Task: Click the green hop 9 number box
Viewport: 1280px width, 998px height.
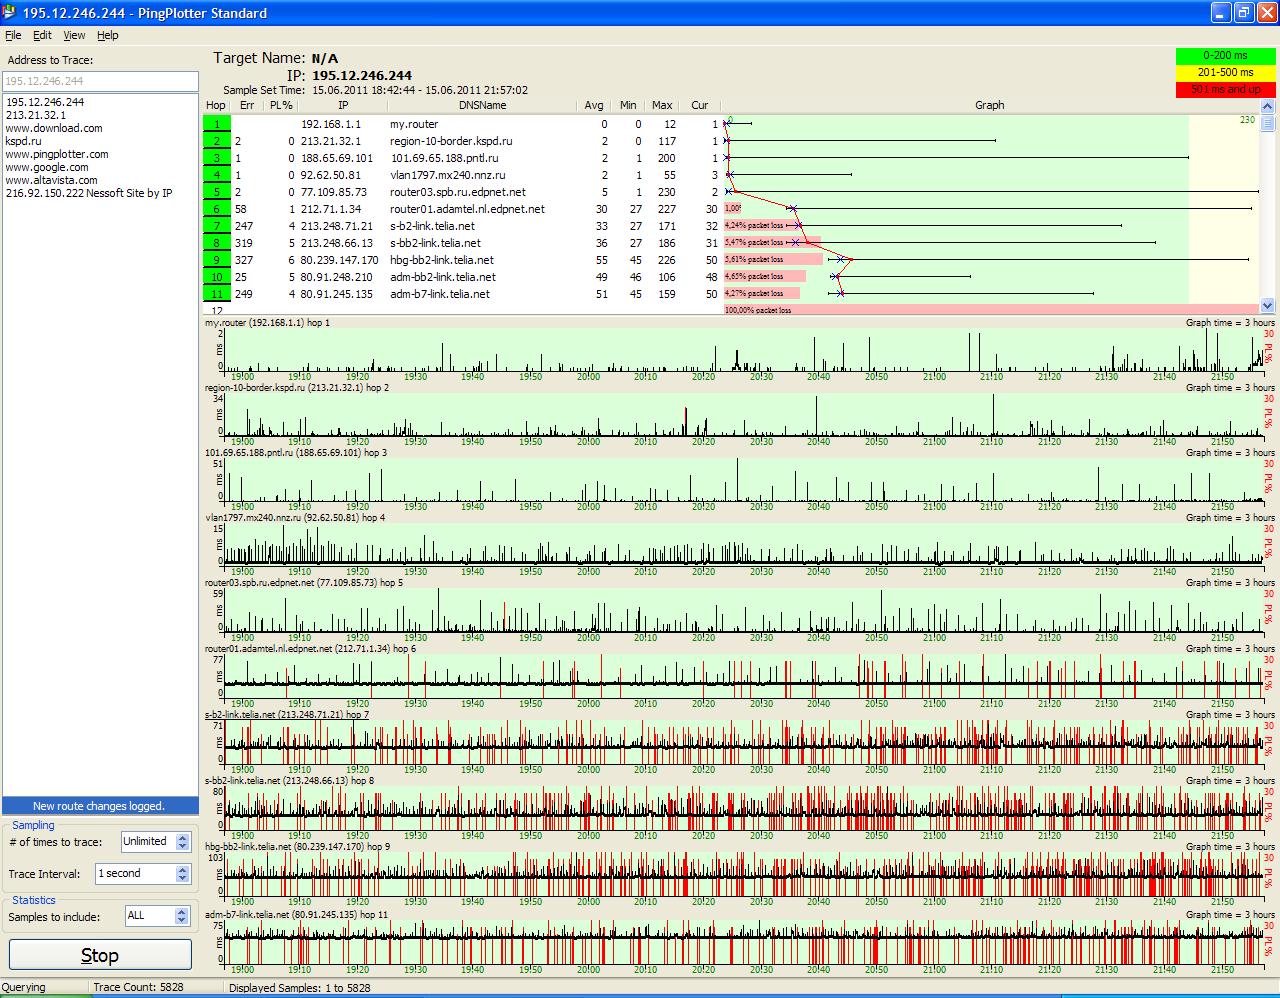Action: click(216, 261)
